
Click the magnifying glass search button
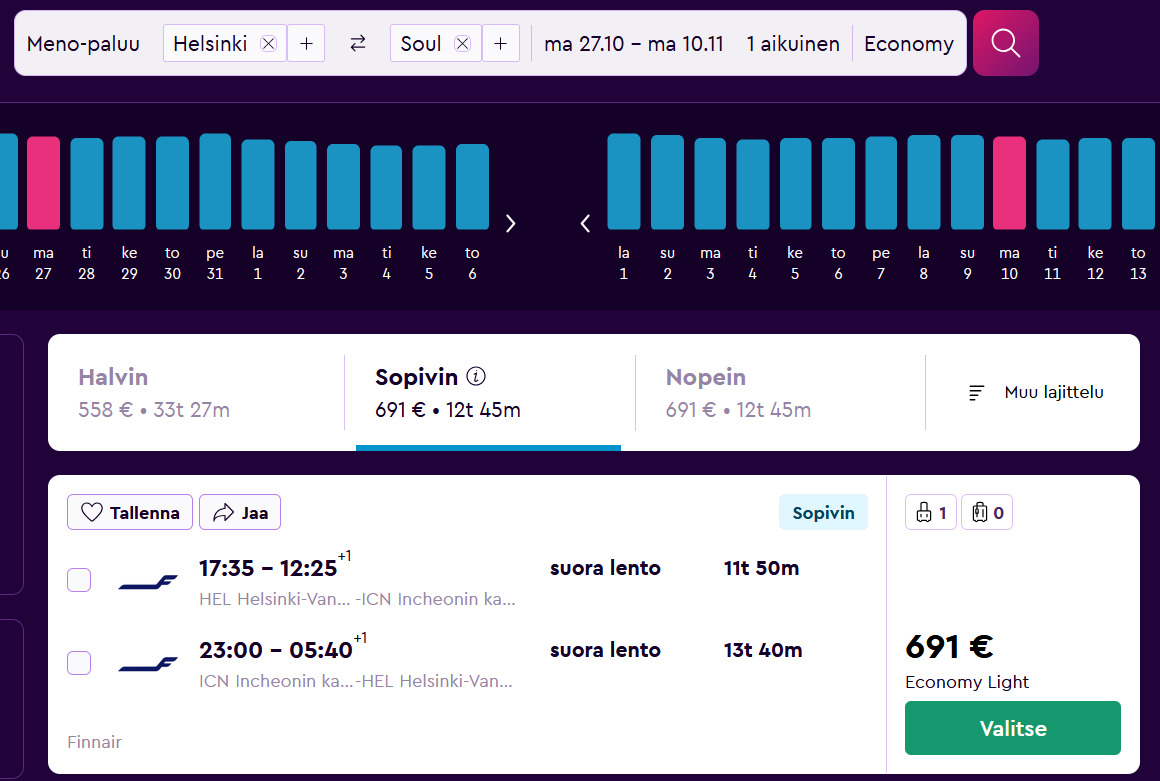pos(1005,43)
